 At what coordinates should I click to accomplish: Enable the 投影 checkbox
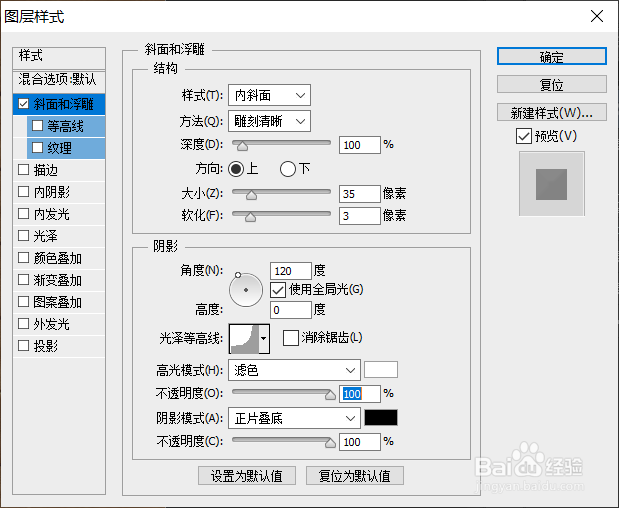click(24, 346)
